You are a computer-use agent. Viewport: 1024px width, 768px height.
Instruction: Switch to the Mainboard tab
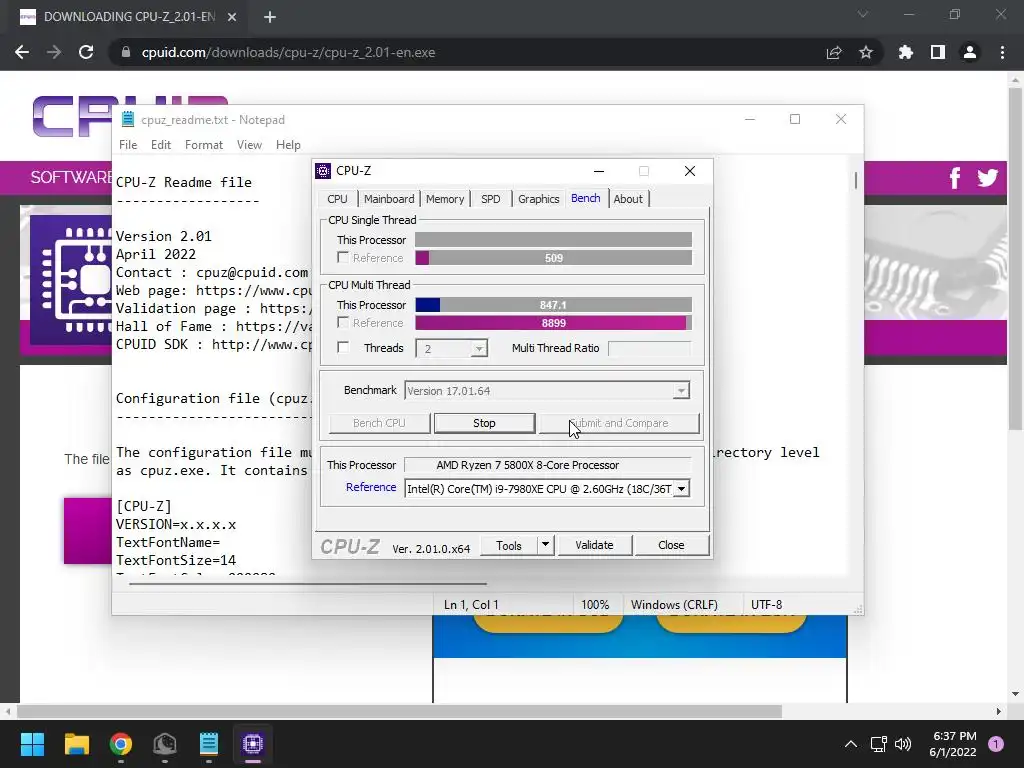click(389, 199)
